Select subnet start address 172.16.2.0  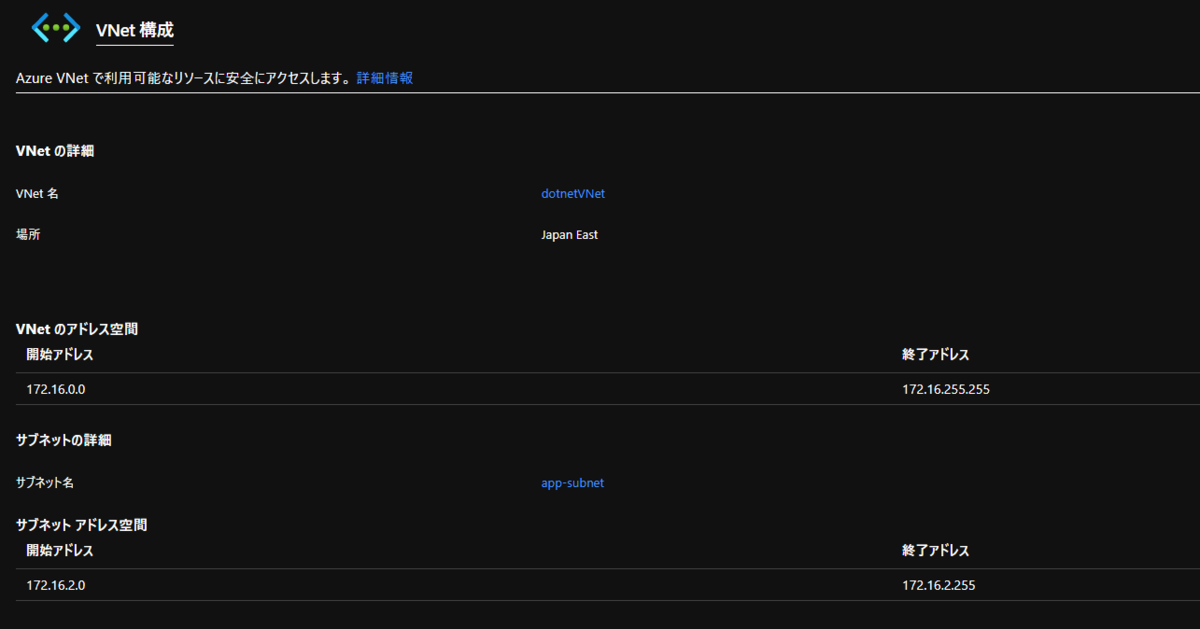[x=57, y=585]
